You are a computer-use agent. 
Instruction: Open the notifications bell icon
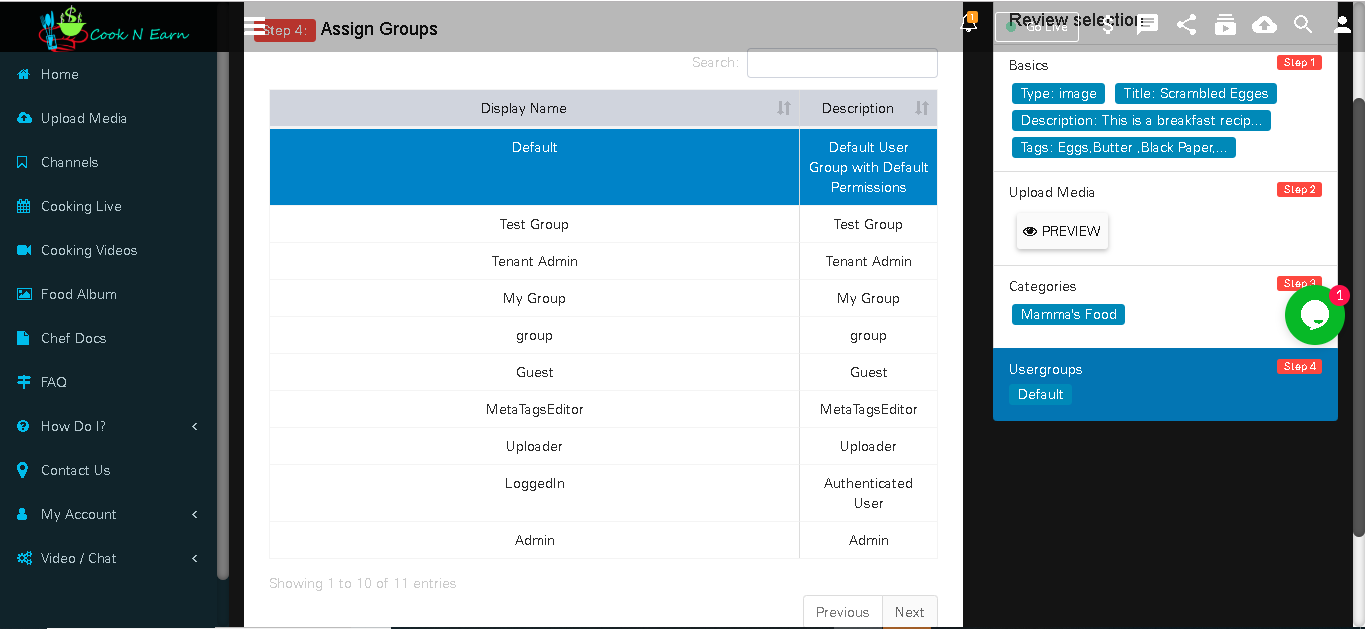(968, 23)
